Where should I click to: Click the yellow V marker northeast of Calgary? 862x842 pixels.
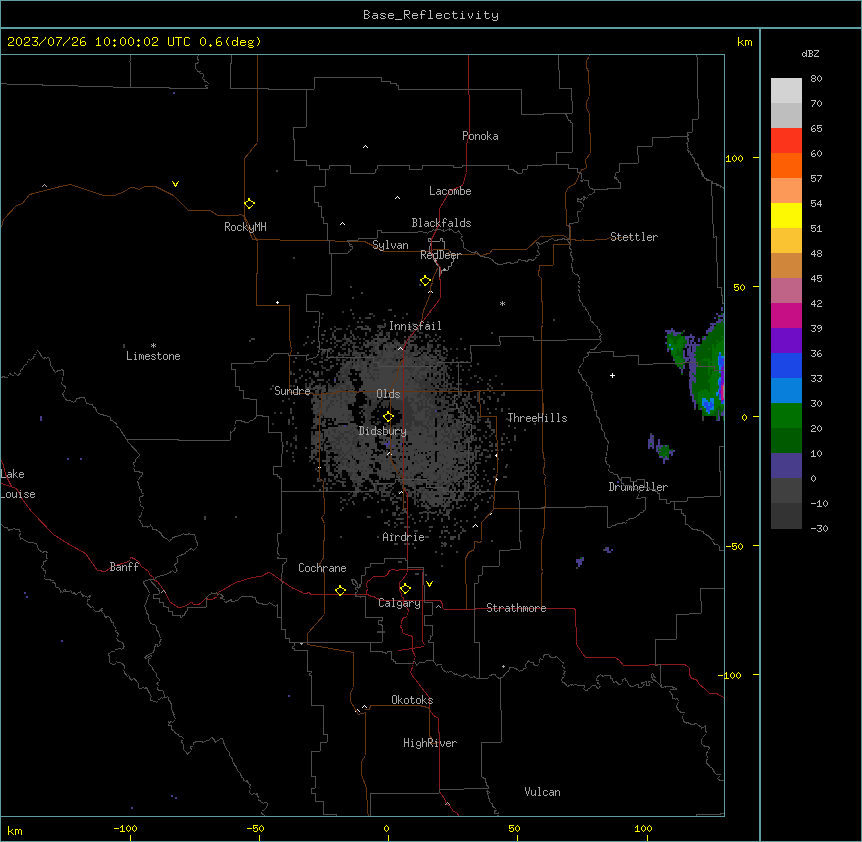pos(429,584)
